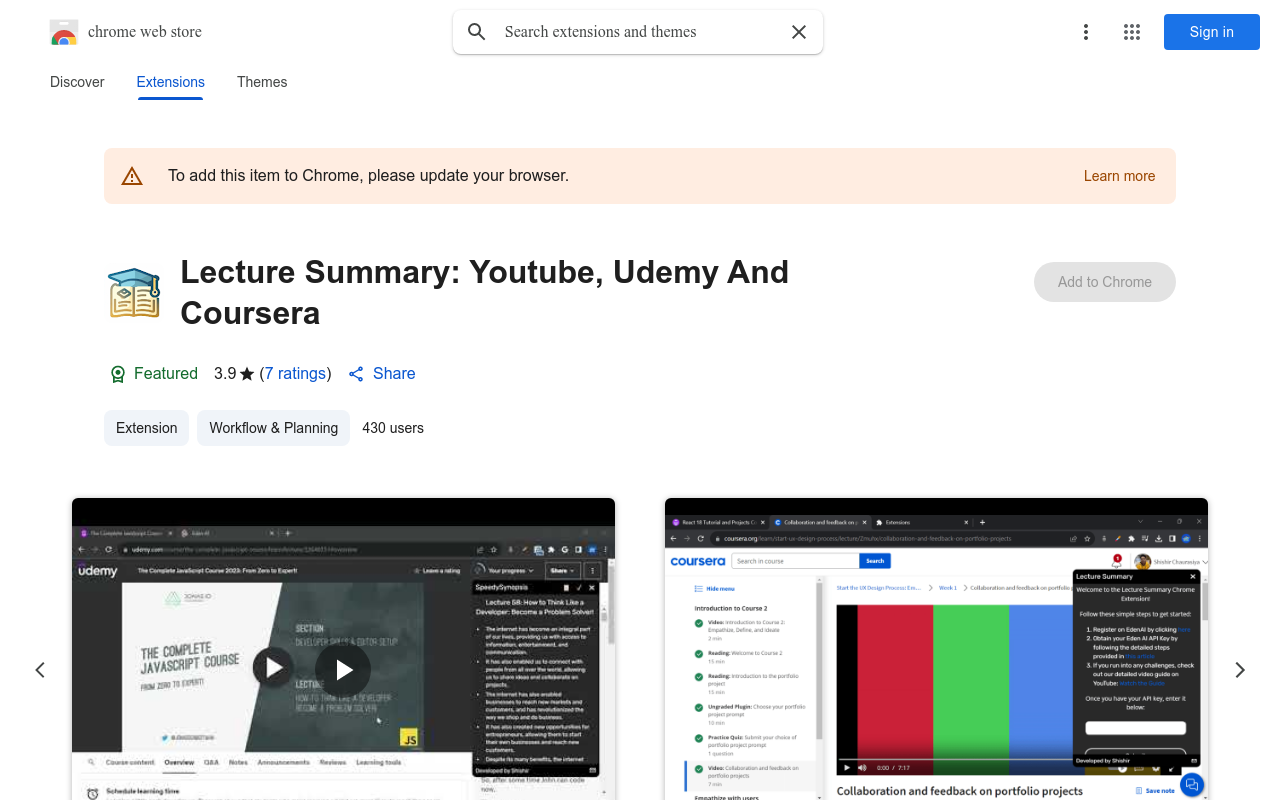
Task: Switch to the Themes tab
Action: [262, 82]
